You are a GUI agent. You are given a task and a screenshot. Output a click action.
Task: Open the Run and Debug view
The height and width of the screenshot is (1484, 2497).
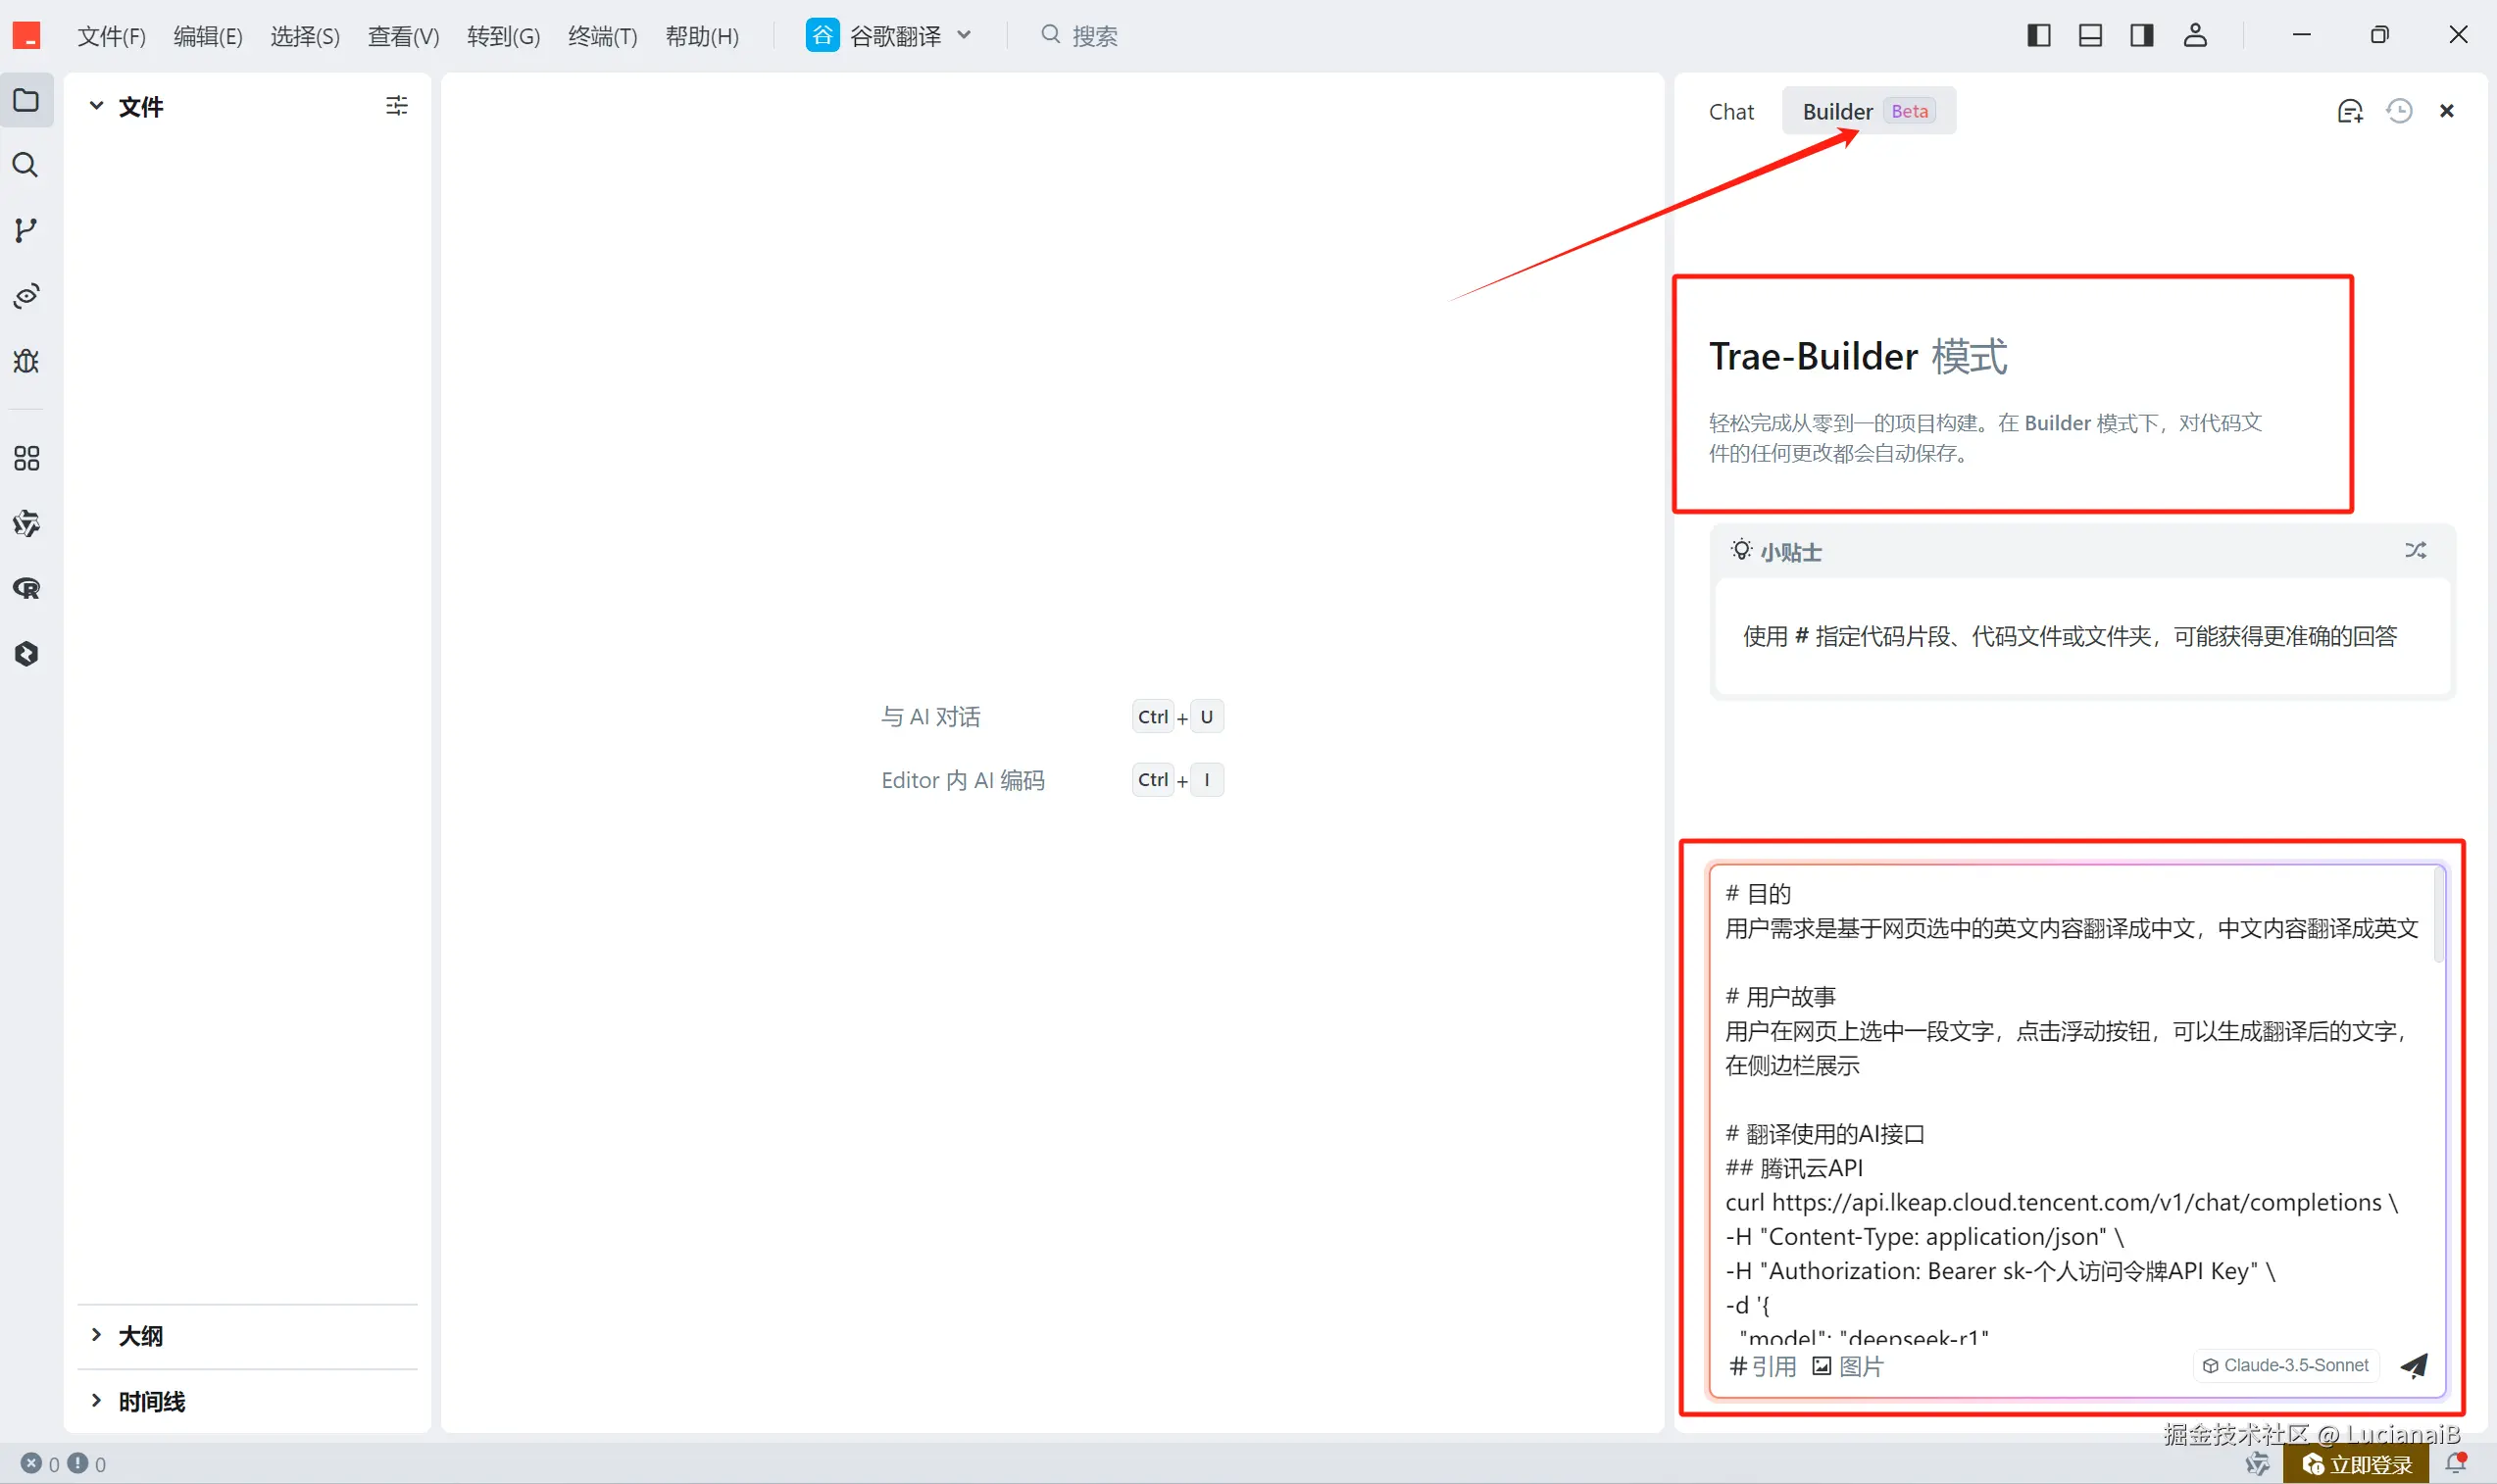pyautogui.click(x=26, y=361)
